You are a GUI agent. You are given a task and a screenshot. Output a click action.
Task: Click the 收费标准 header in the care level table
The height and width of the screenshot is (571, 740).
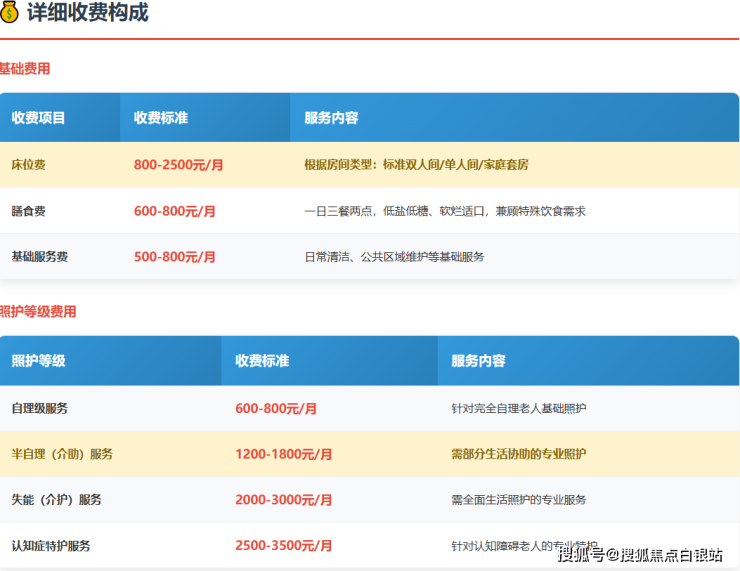(262, 361)
